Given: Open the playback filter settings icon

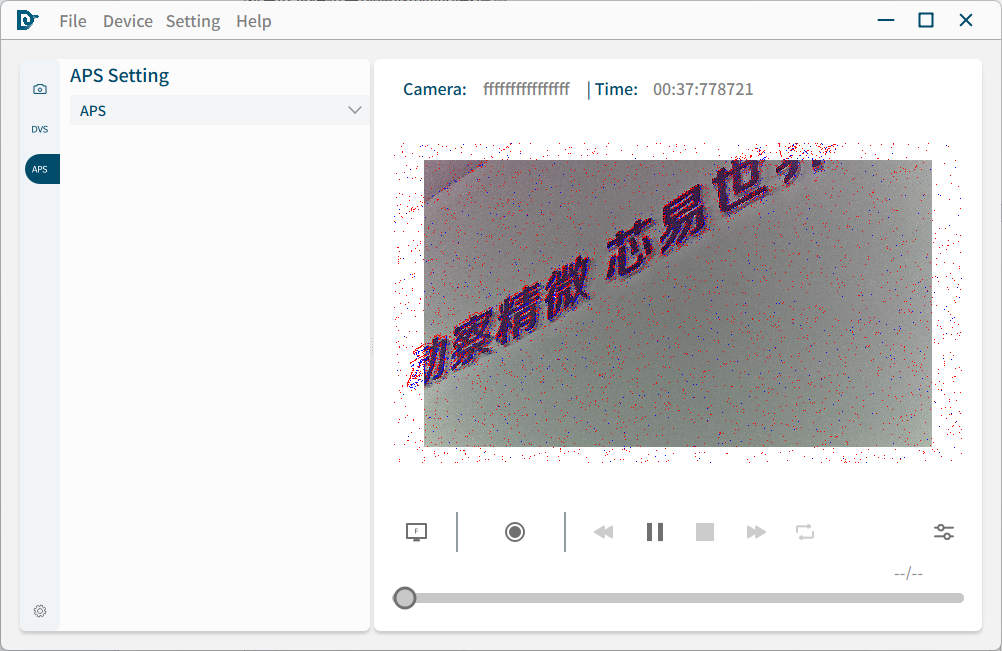Looking at the screenshot, I should click(x=943, y=532).
